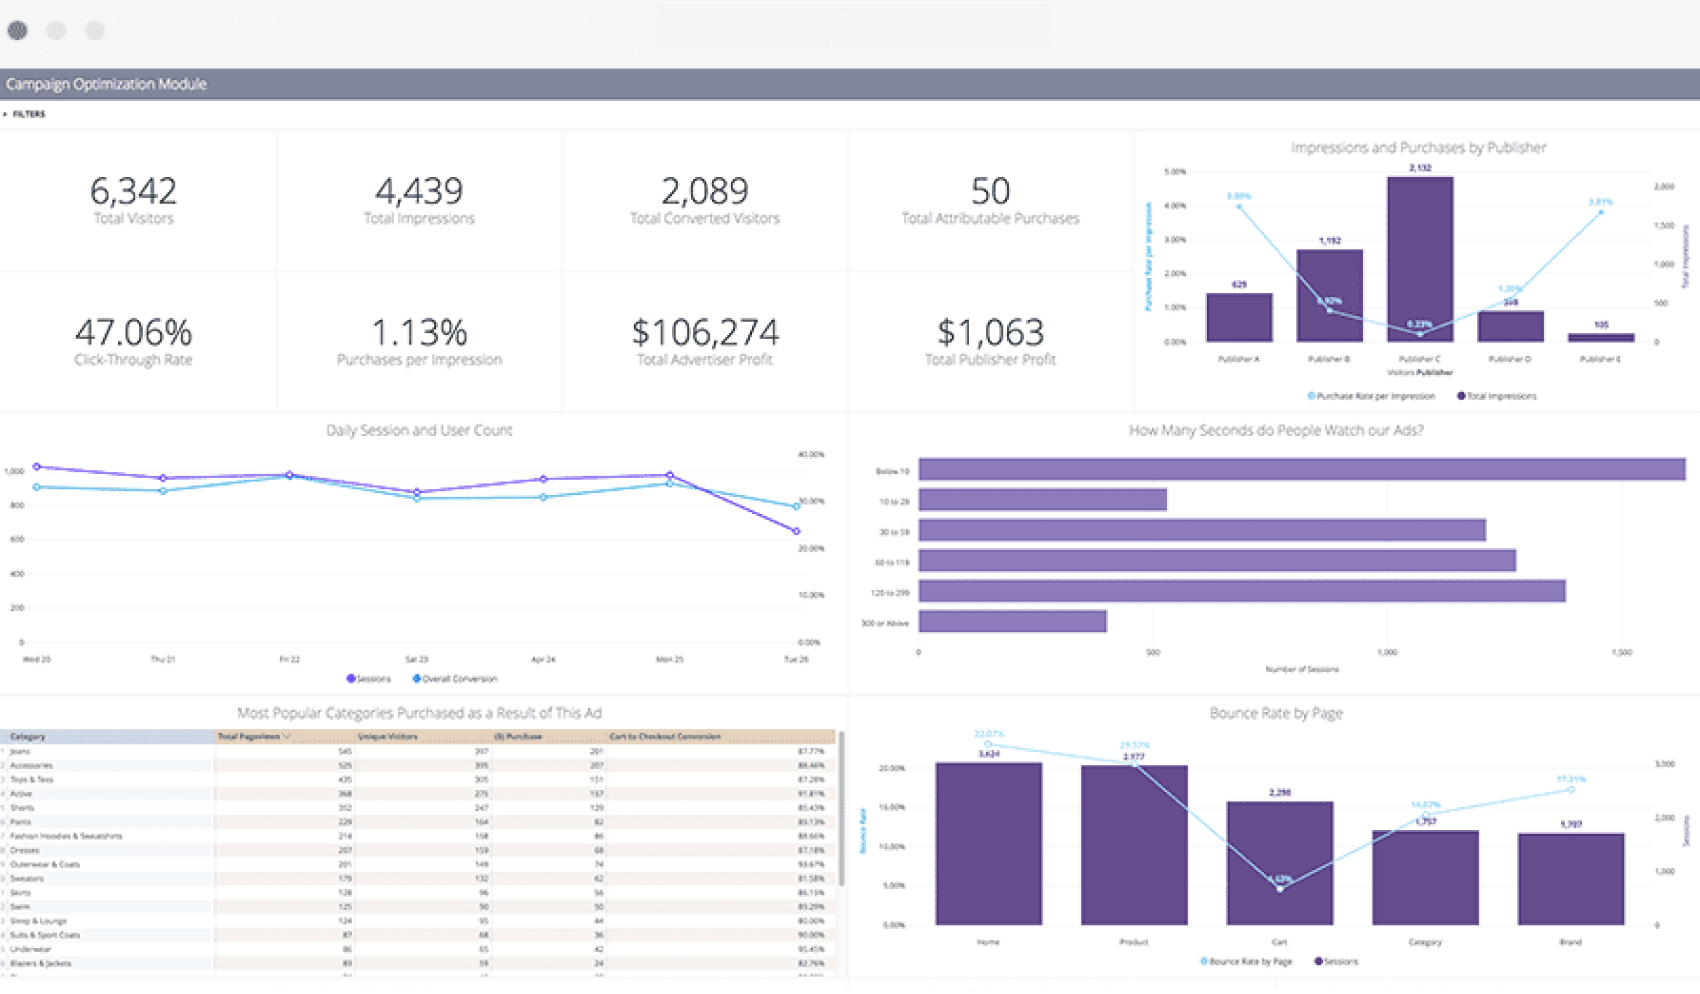Expand the FILTERS panel
This screenshot has width=1700, height=994.
point(27,114)
